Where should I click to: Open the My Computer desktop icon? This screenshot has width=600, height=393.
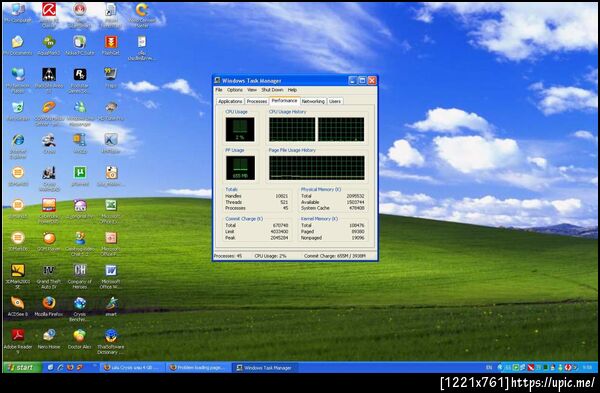coord(18,13)
